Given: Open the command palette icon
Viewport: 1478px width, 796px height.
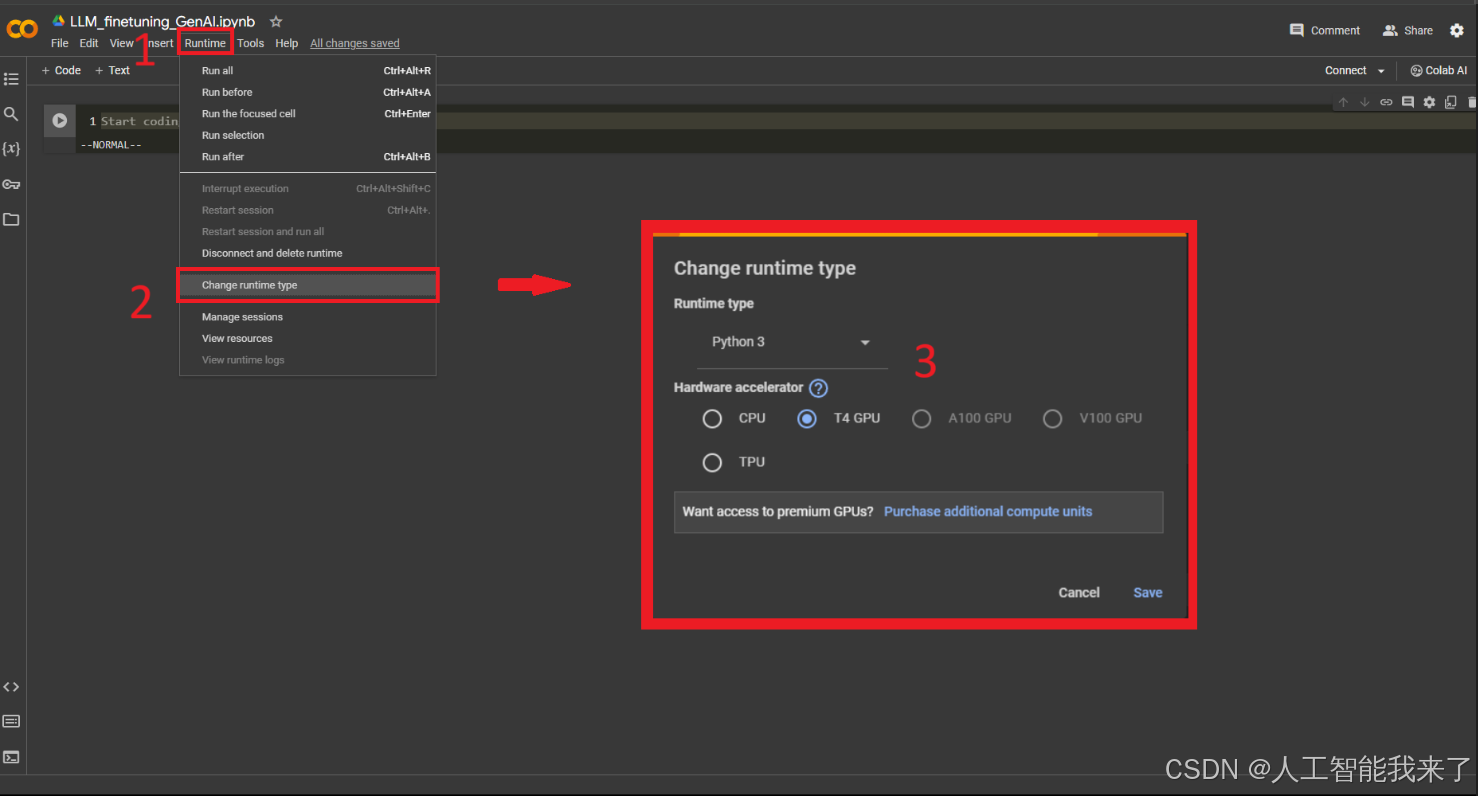Looking at the screenshot, I should (11, 721).
